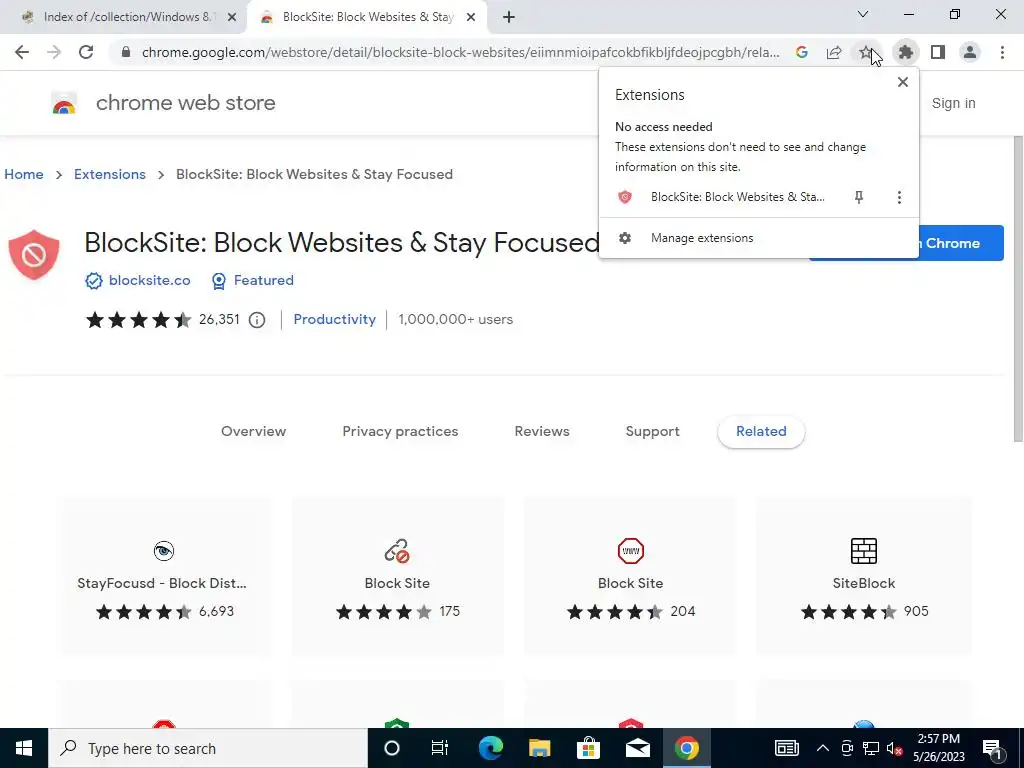1024x768 pixels.
Task: Bookmark this page with the star icon
Action: click(x=865, y=52)
